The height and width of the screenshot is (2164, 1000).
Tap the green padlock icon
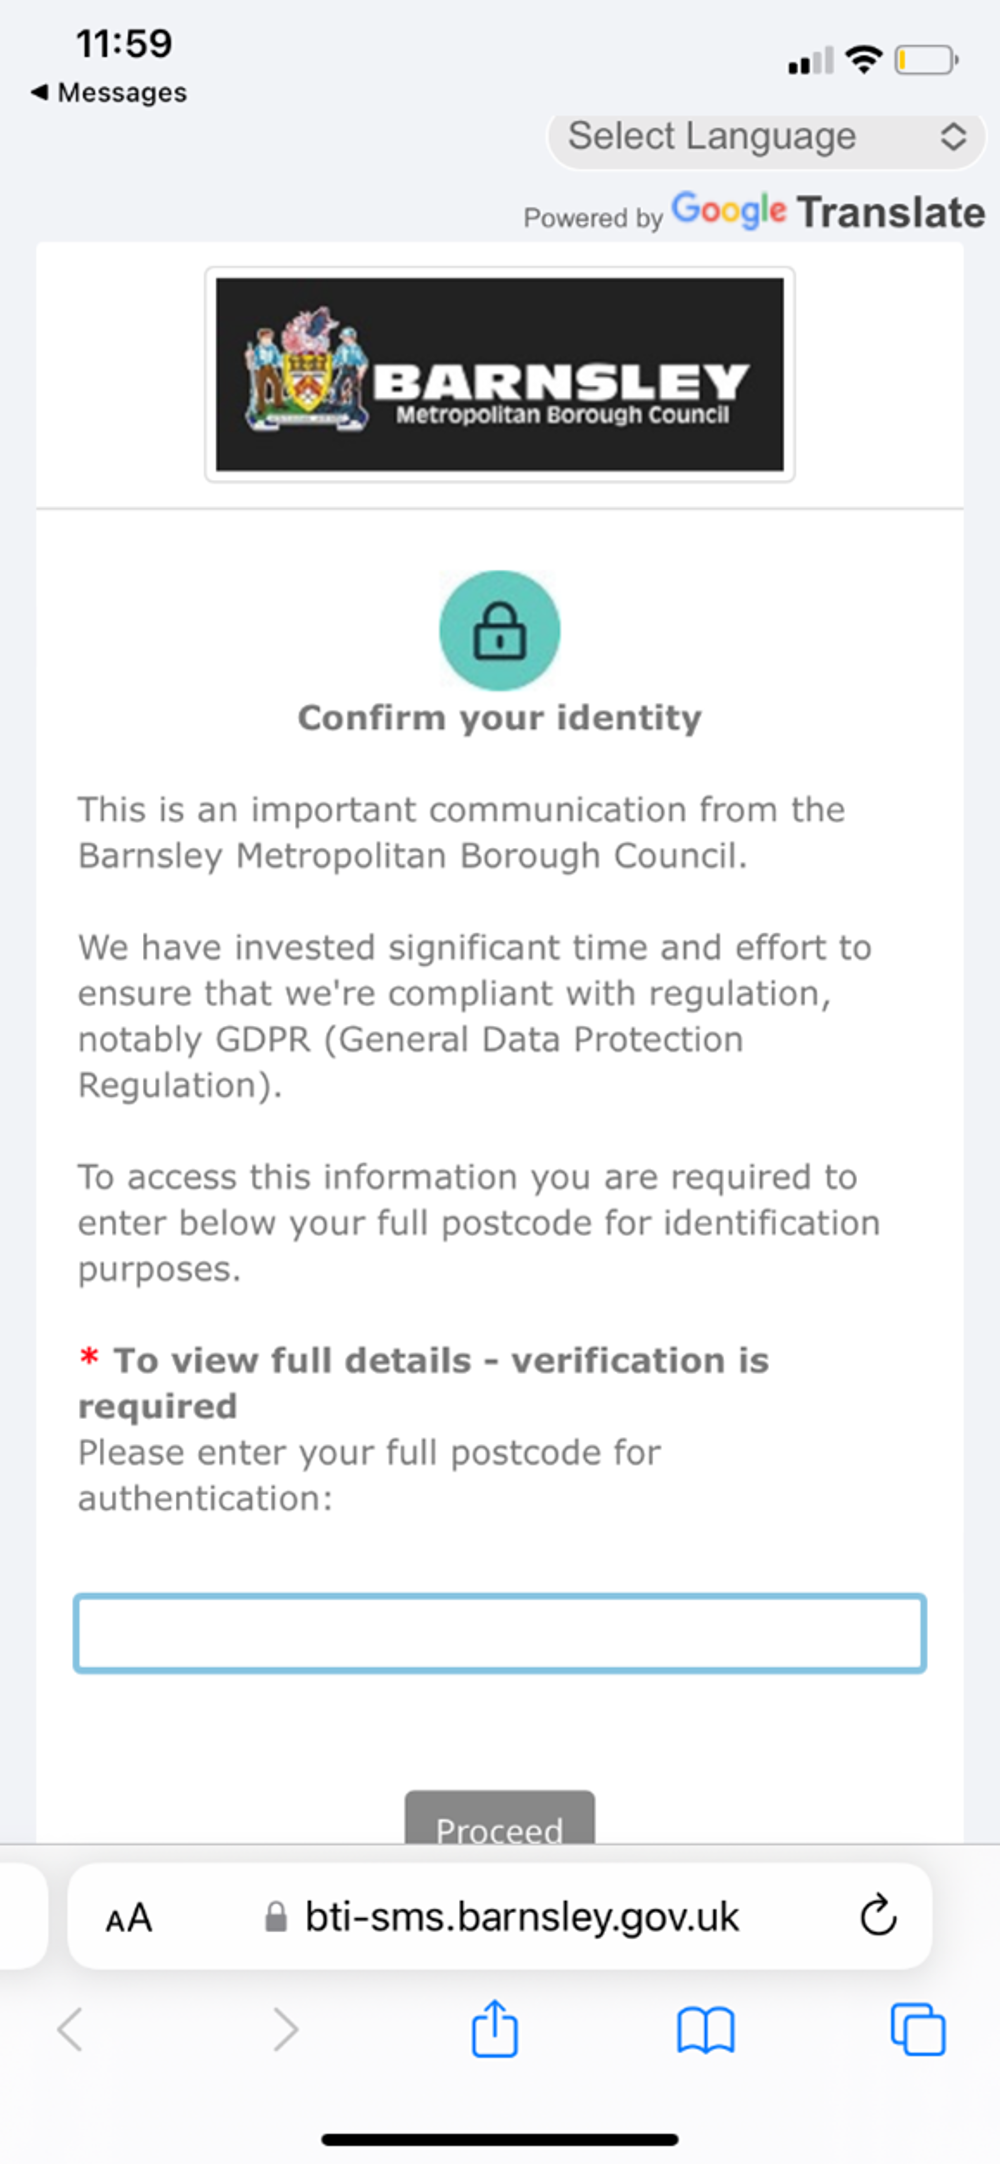tap(499, 631)
